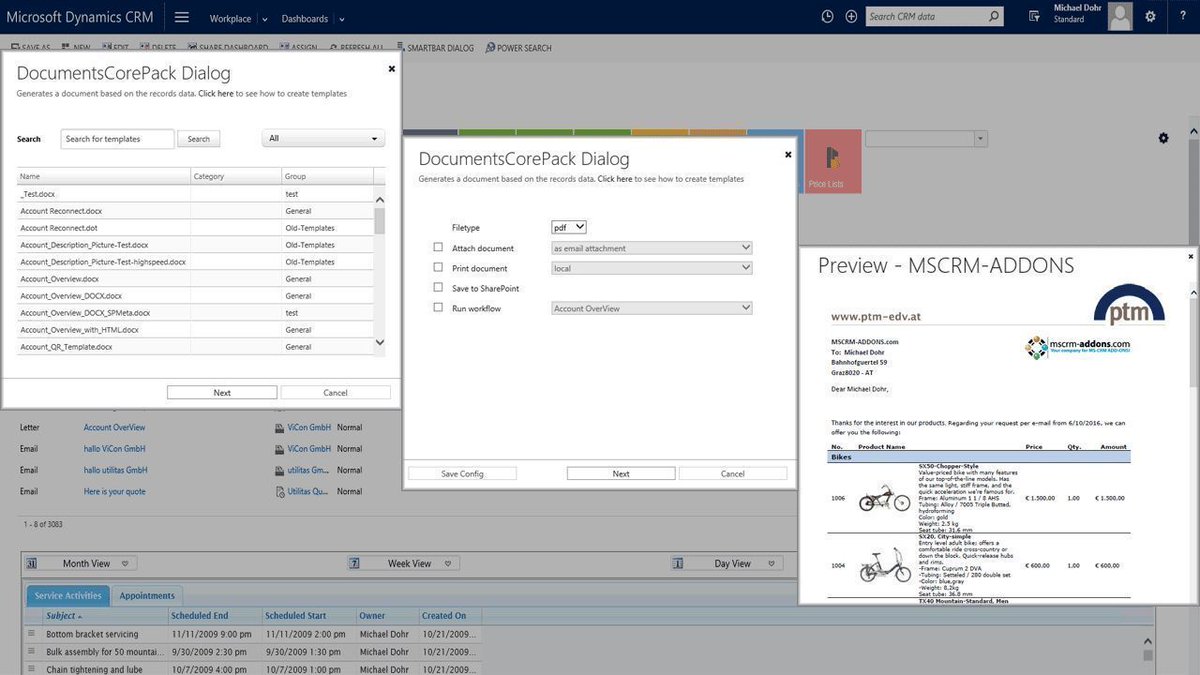The image size is (1200, 675).
Task: Click the magnifier icon in CRM search
Action: pos(994,16)
